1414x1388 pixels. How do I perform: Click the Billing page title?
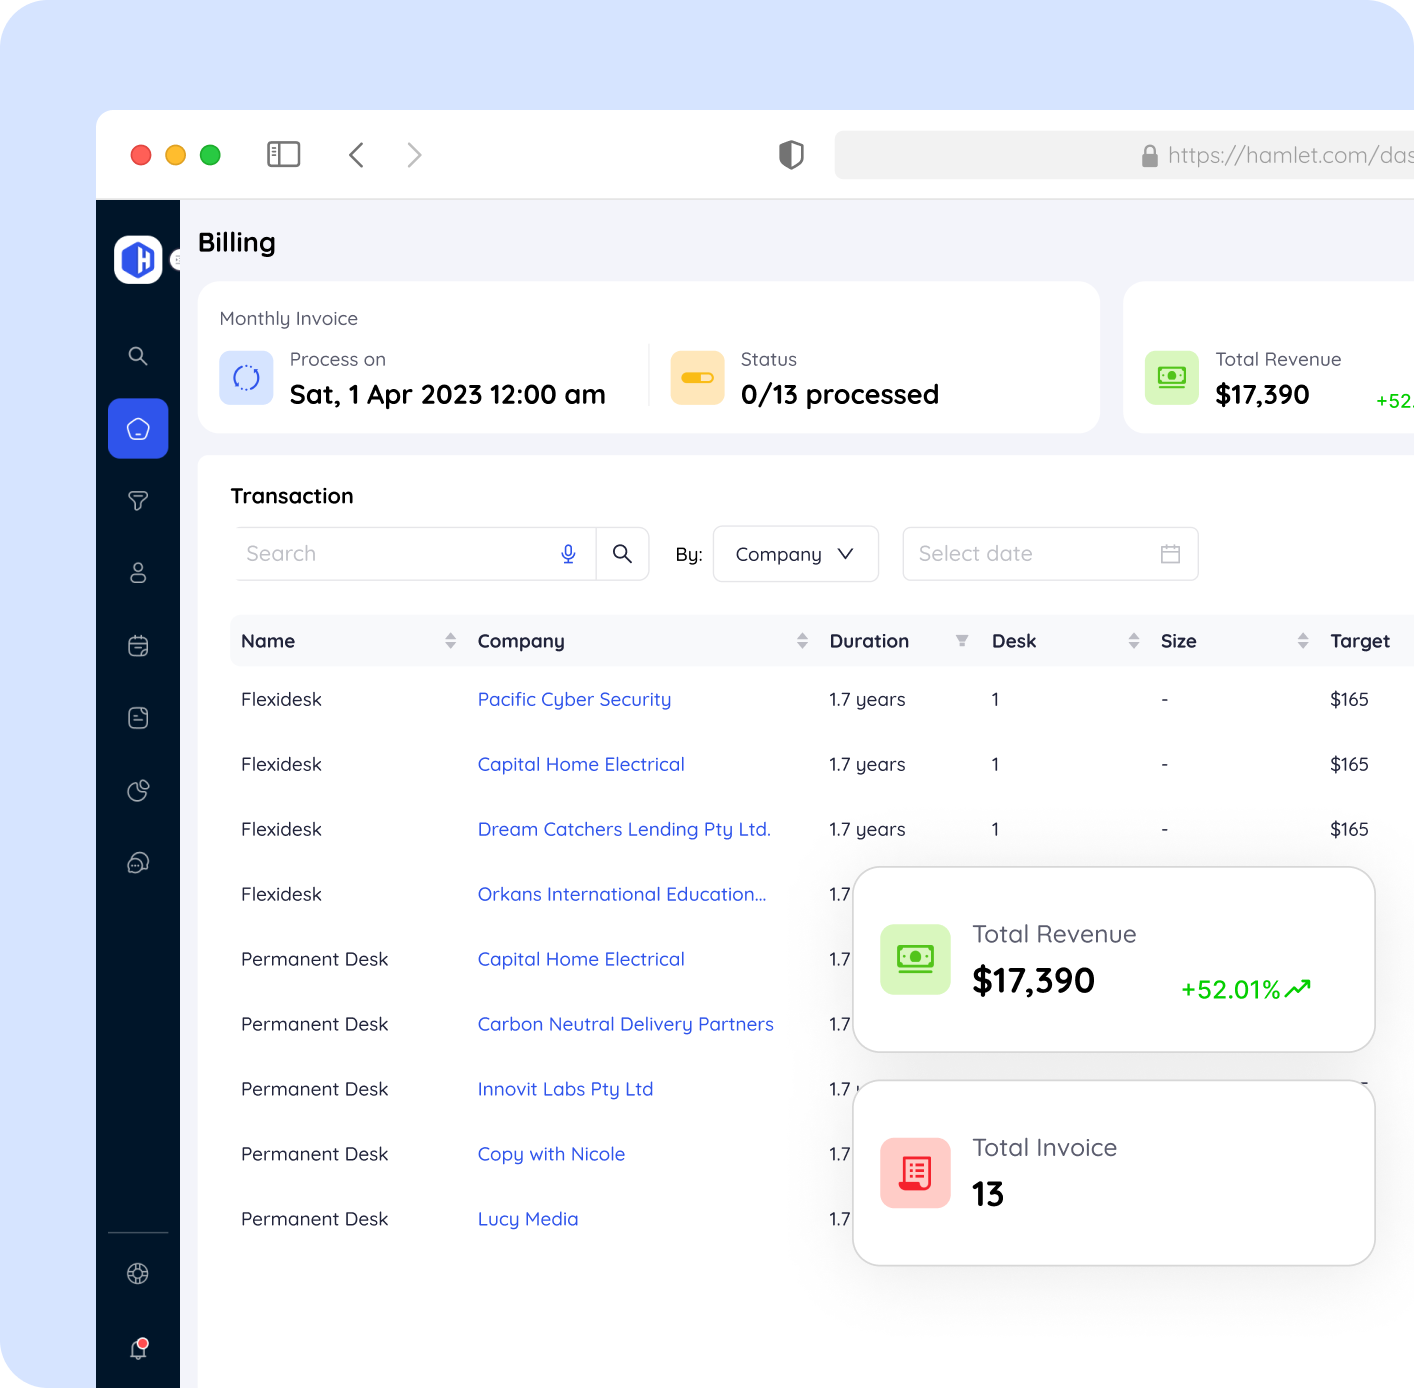pyautogui.click(x=237, y=243)
